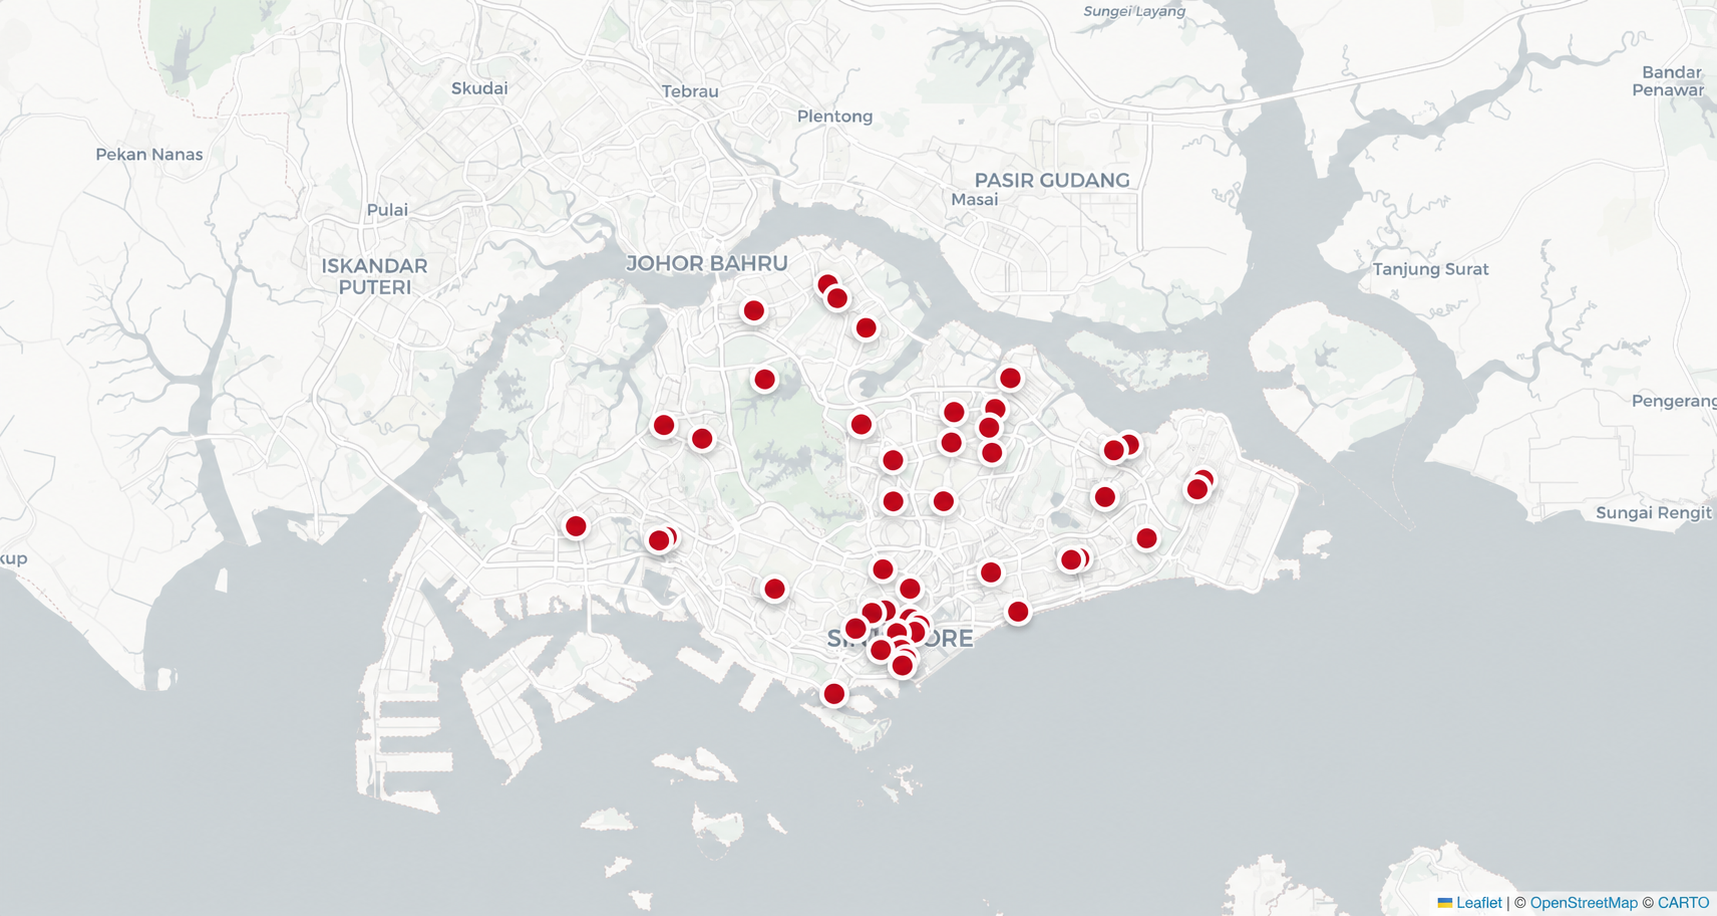Image resolution: width=1717 pixels, height=916 pixels.
Task: Click the Sungei Layang river label
Action: click(1134, 12)
